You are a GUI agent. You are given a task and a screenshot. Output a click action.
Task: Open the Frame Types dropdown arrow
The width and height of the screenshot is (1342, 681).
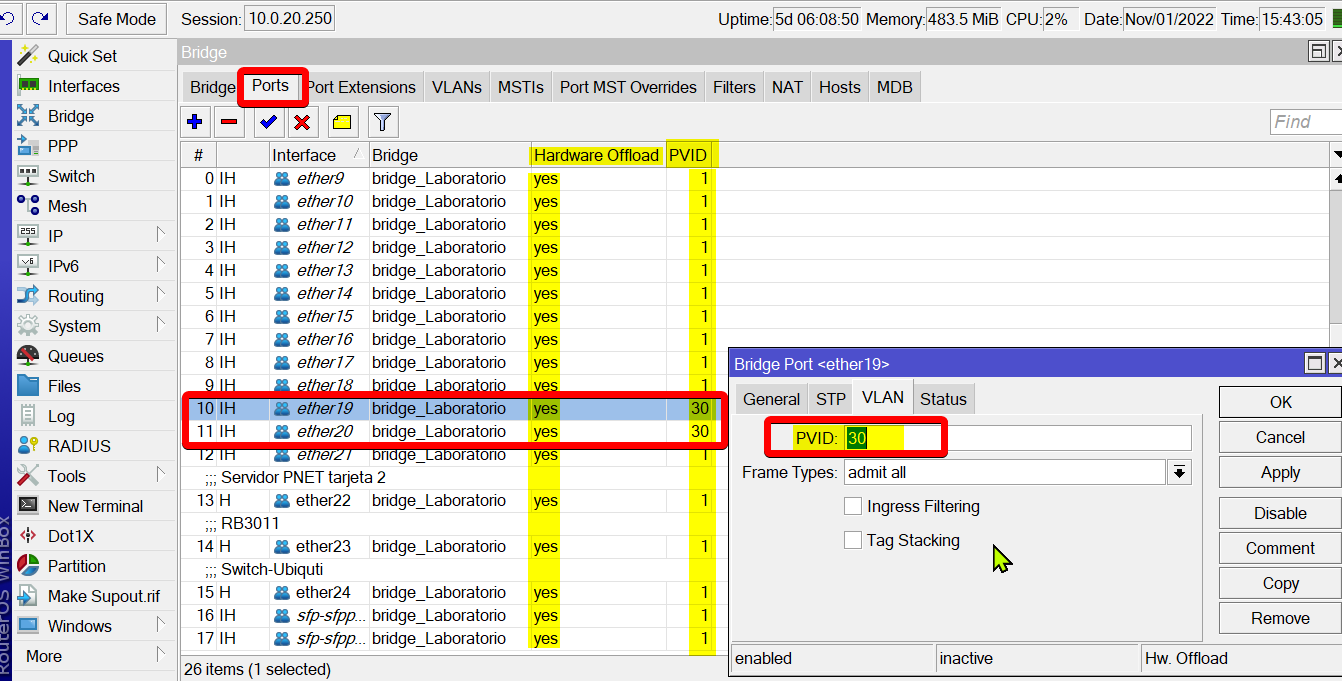pos(1180,472)
